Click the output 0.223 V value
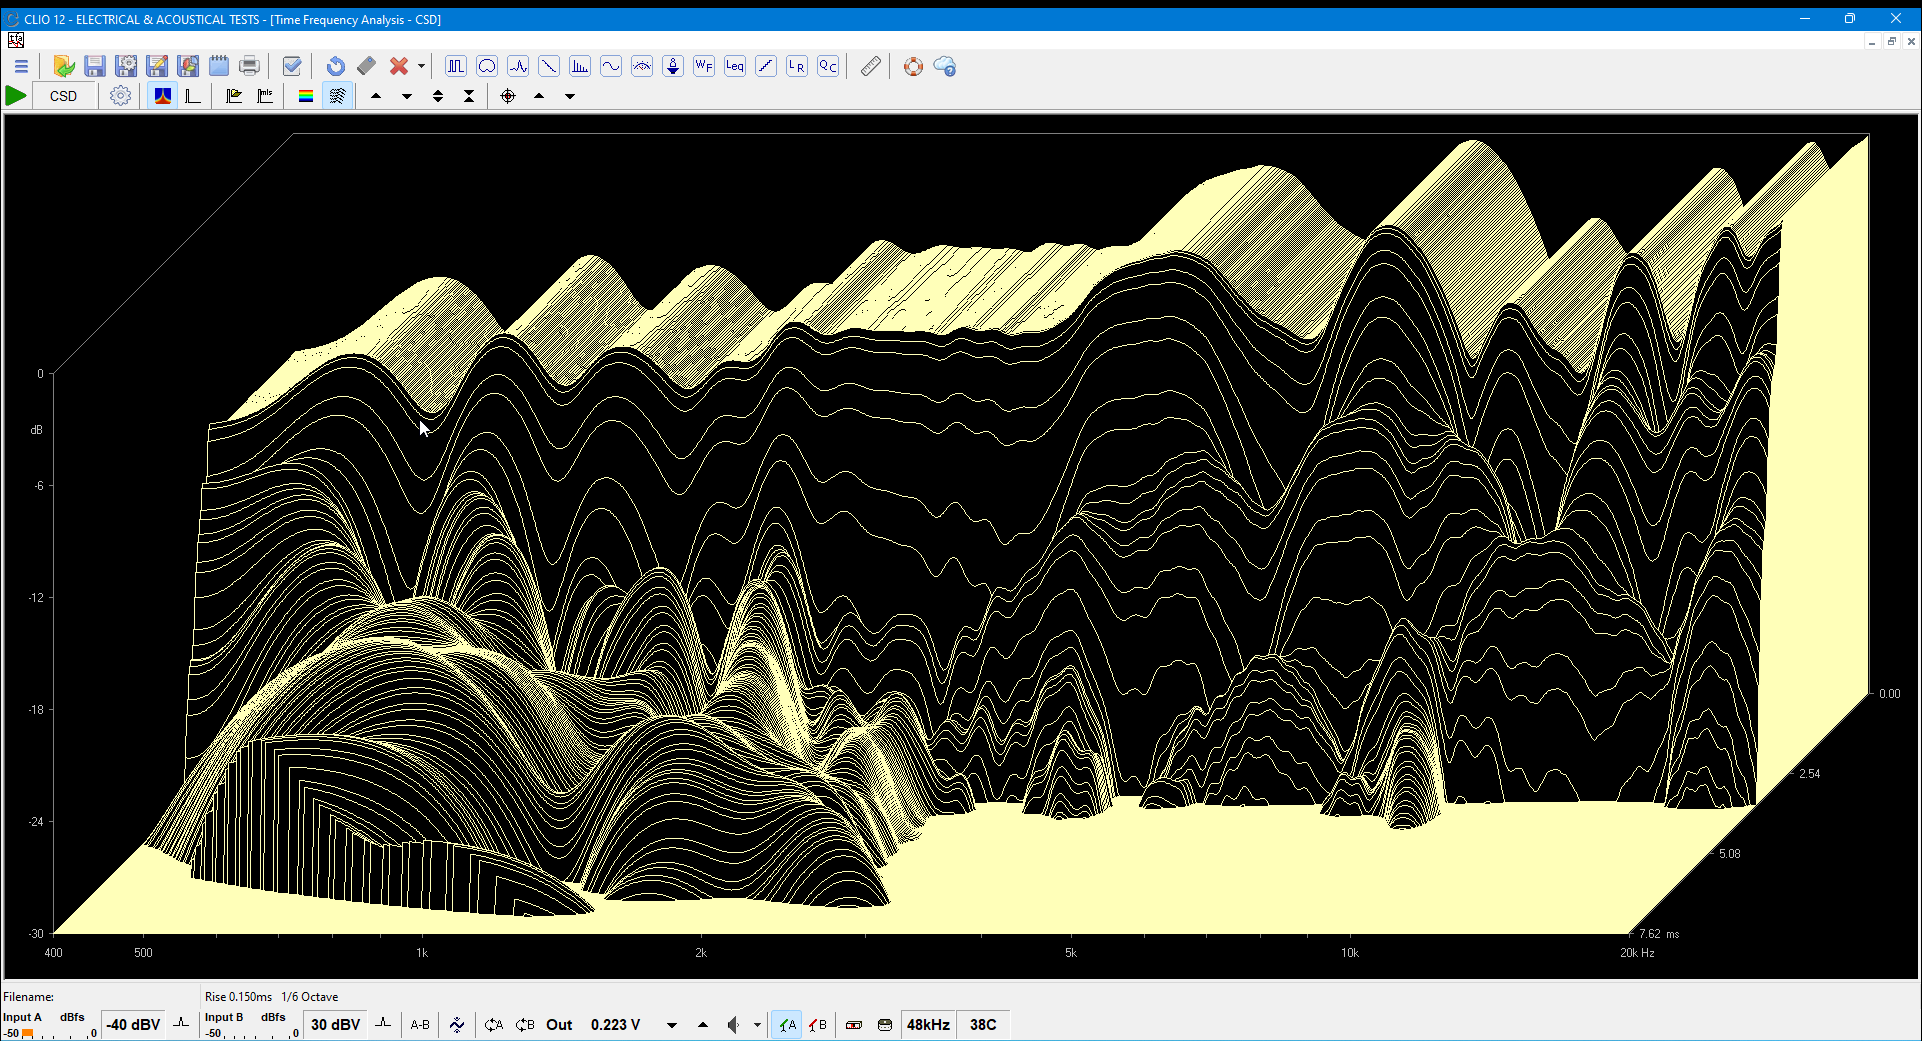The height and width of the screenshot is (1041, 1922). [x=615, y=1025]
